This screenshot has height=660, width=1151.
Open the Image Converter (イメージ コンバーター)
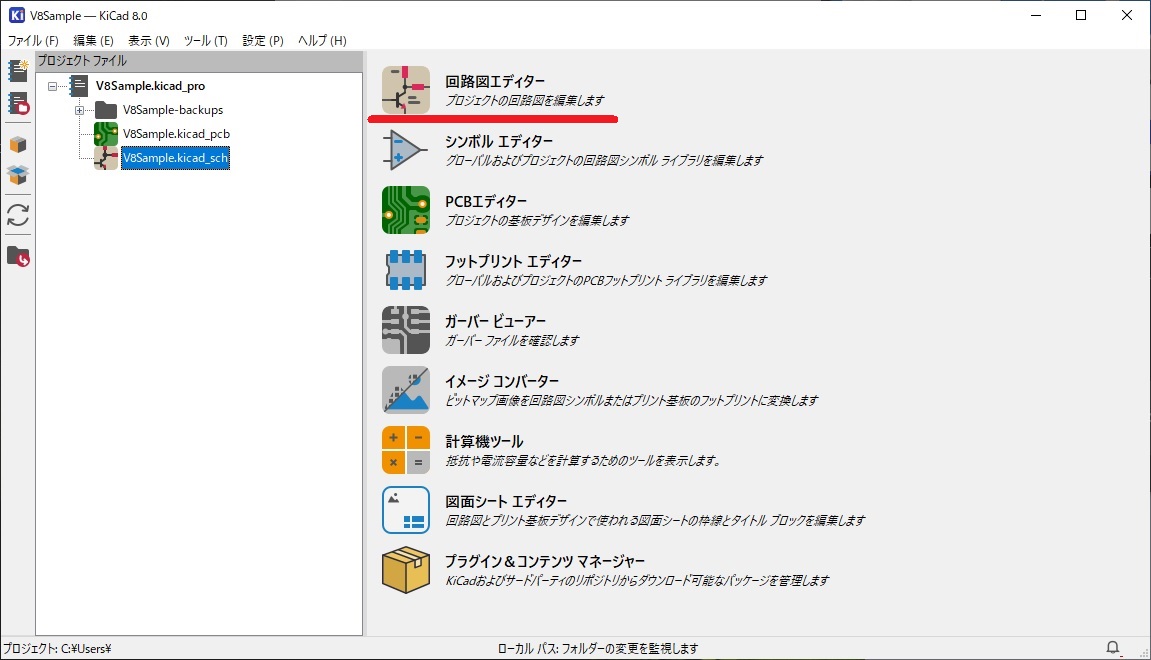(405, 390)
